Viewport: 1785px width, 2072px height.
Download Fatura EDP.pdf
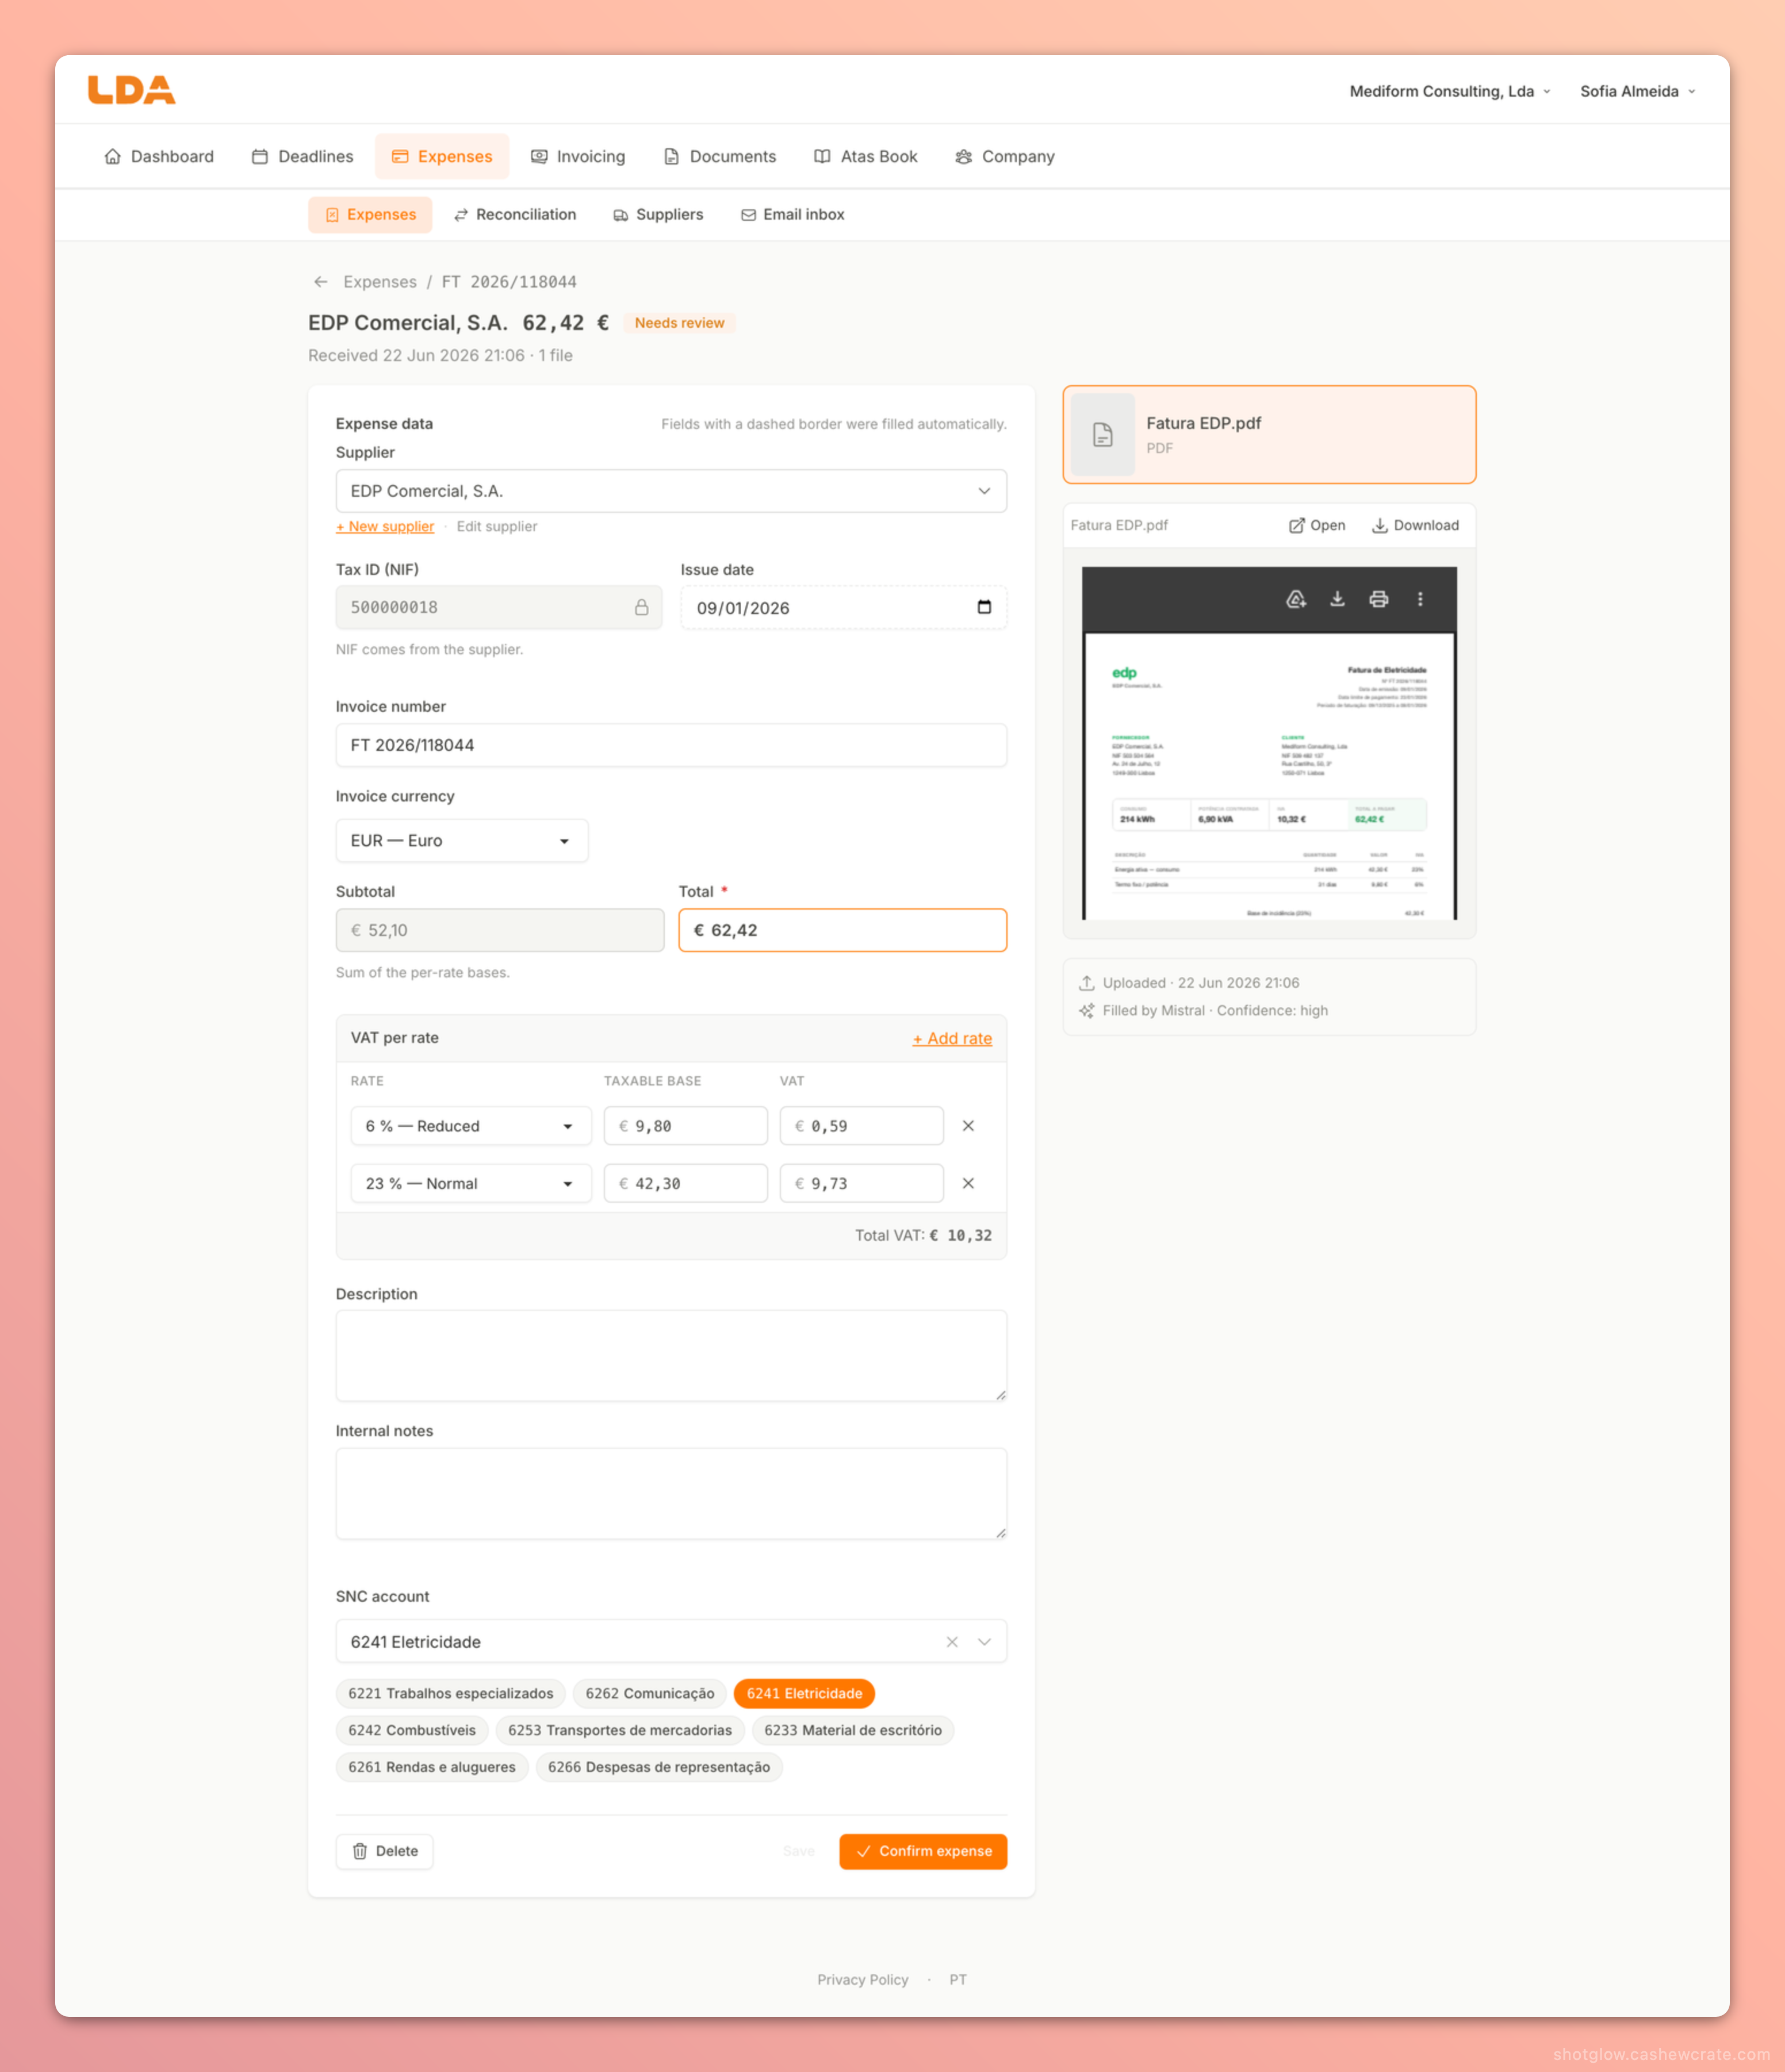(1415, 526)
